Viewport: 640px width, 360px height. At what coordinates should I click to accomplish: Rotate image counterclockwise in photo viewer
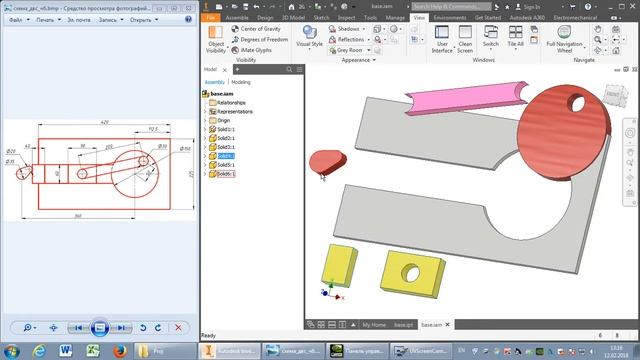click(x=143, y=328)
